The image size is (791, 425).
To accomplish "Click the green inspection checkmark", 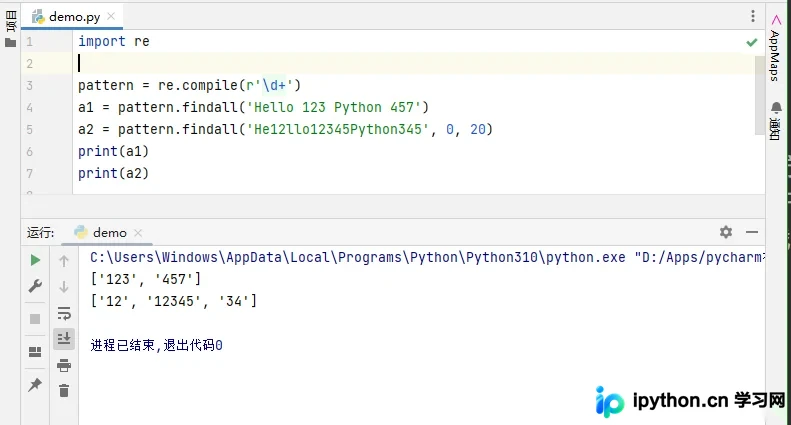I will pos(752,42).
